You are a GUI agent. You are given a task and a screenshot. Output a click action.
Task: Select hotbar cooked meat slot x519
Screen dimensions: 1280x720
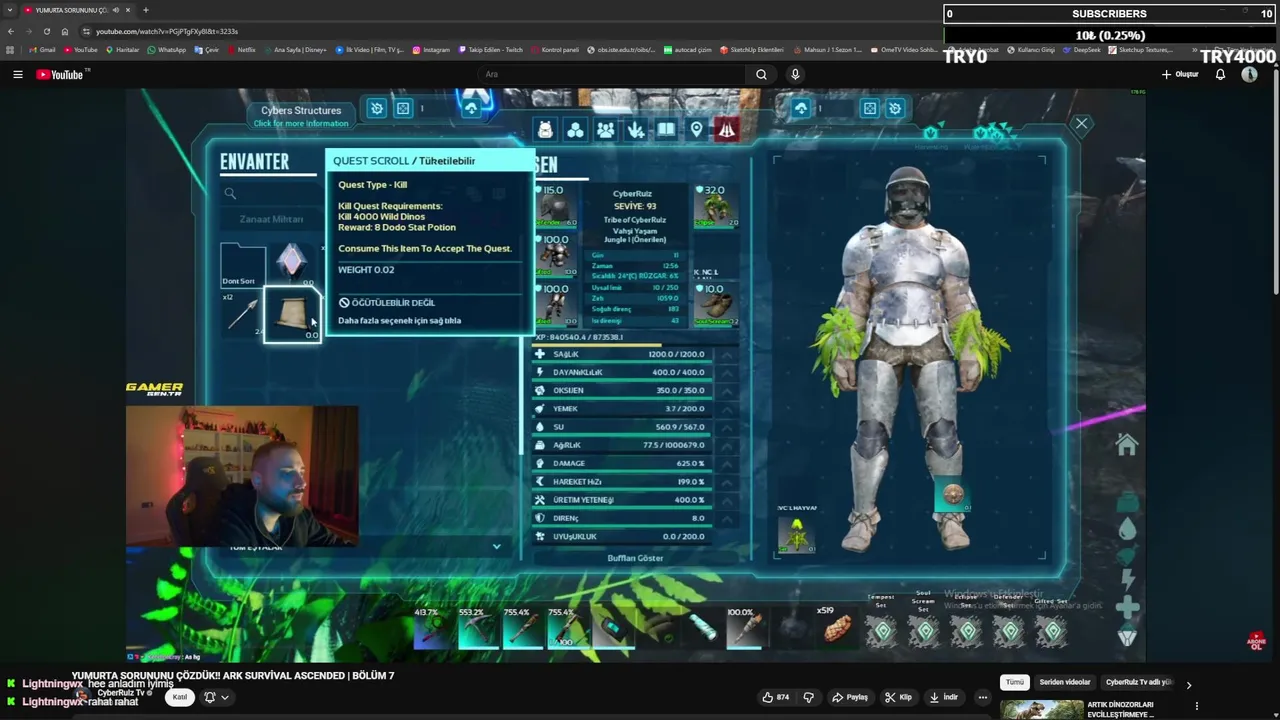(x=836, y=628)
